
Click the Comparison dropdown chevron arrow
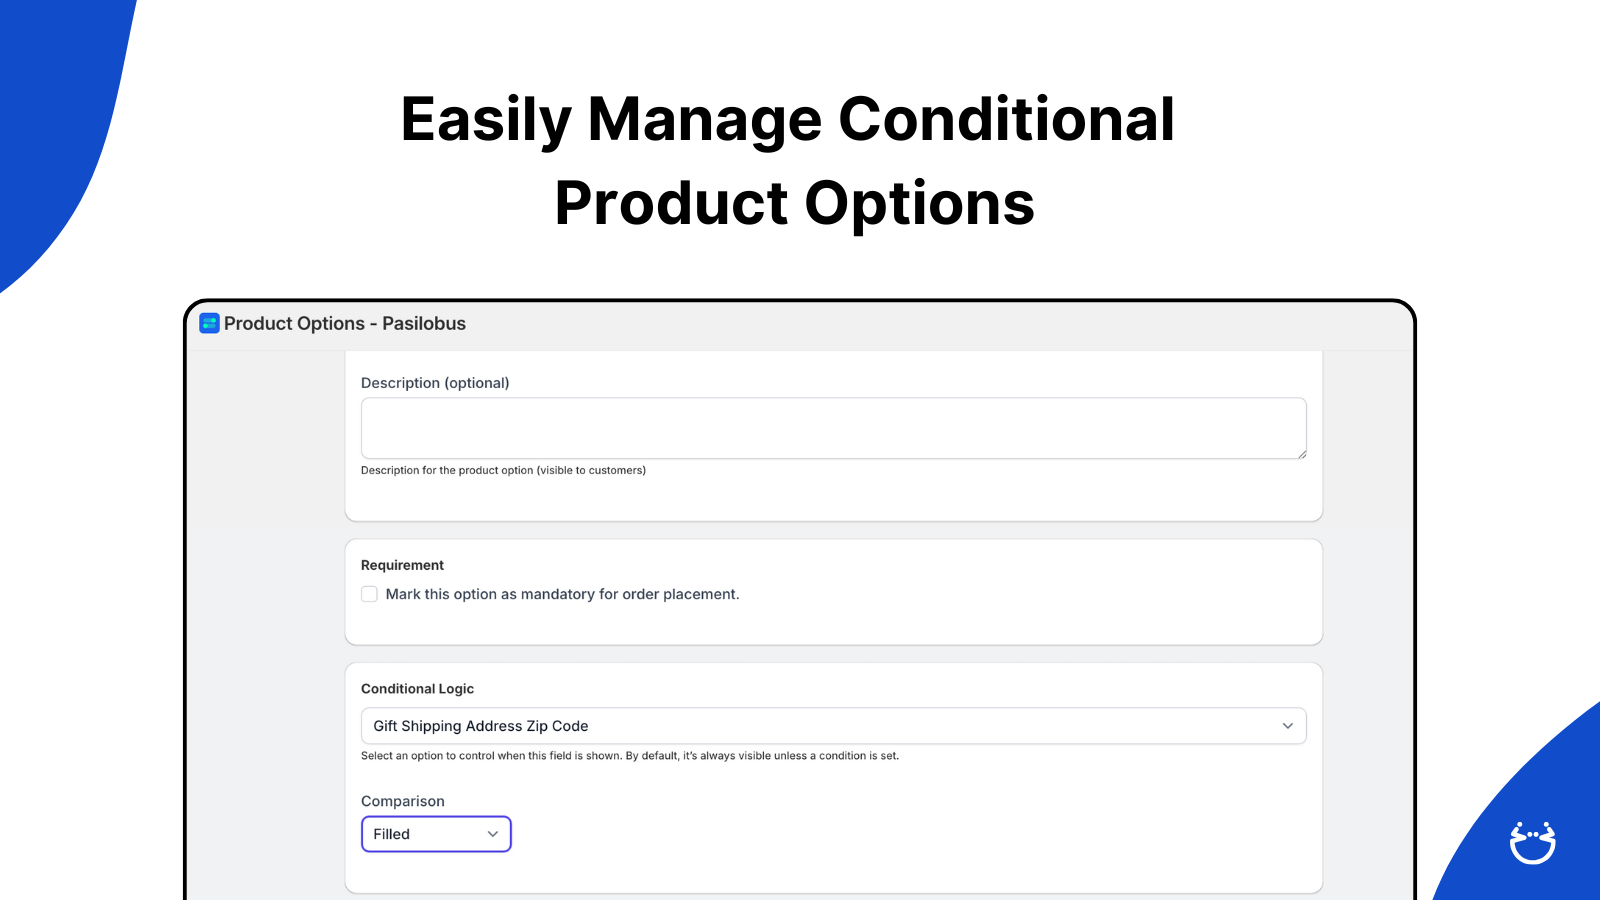(492, 834)
